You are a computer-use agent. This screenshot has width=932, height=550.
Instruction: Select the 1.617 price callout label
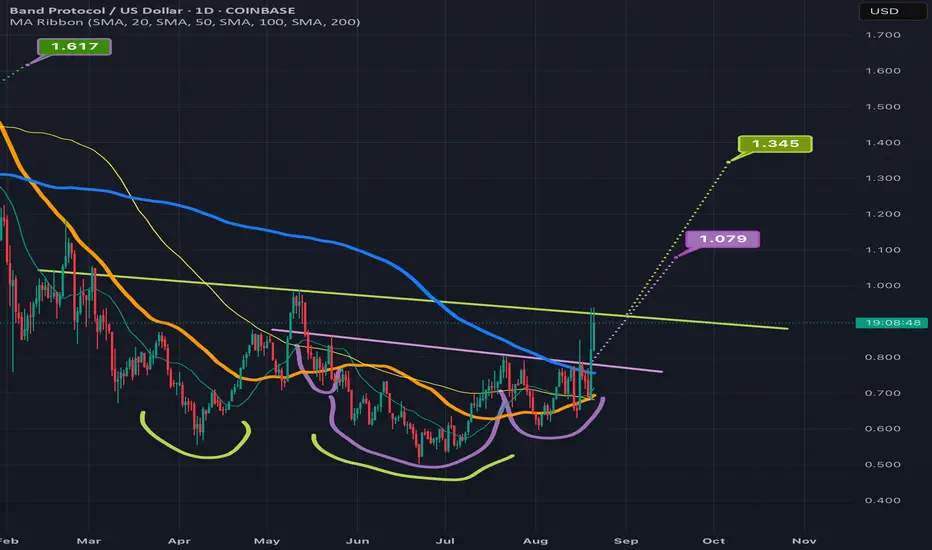tap(74, 46)
